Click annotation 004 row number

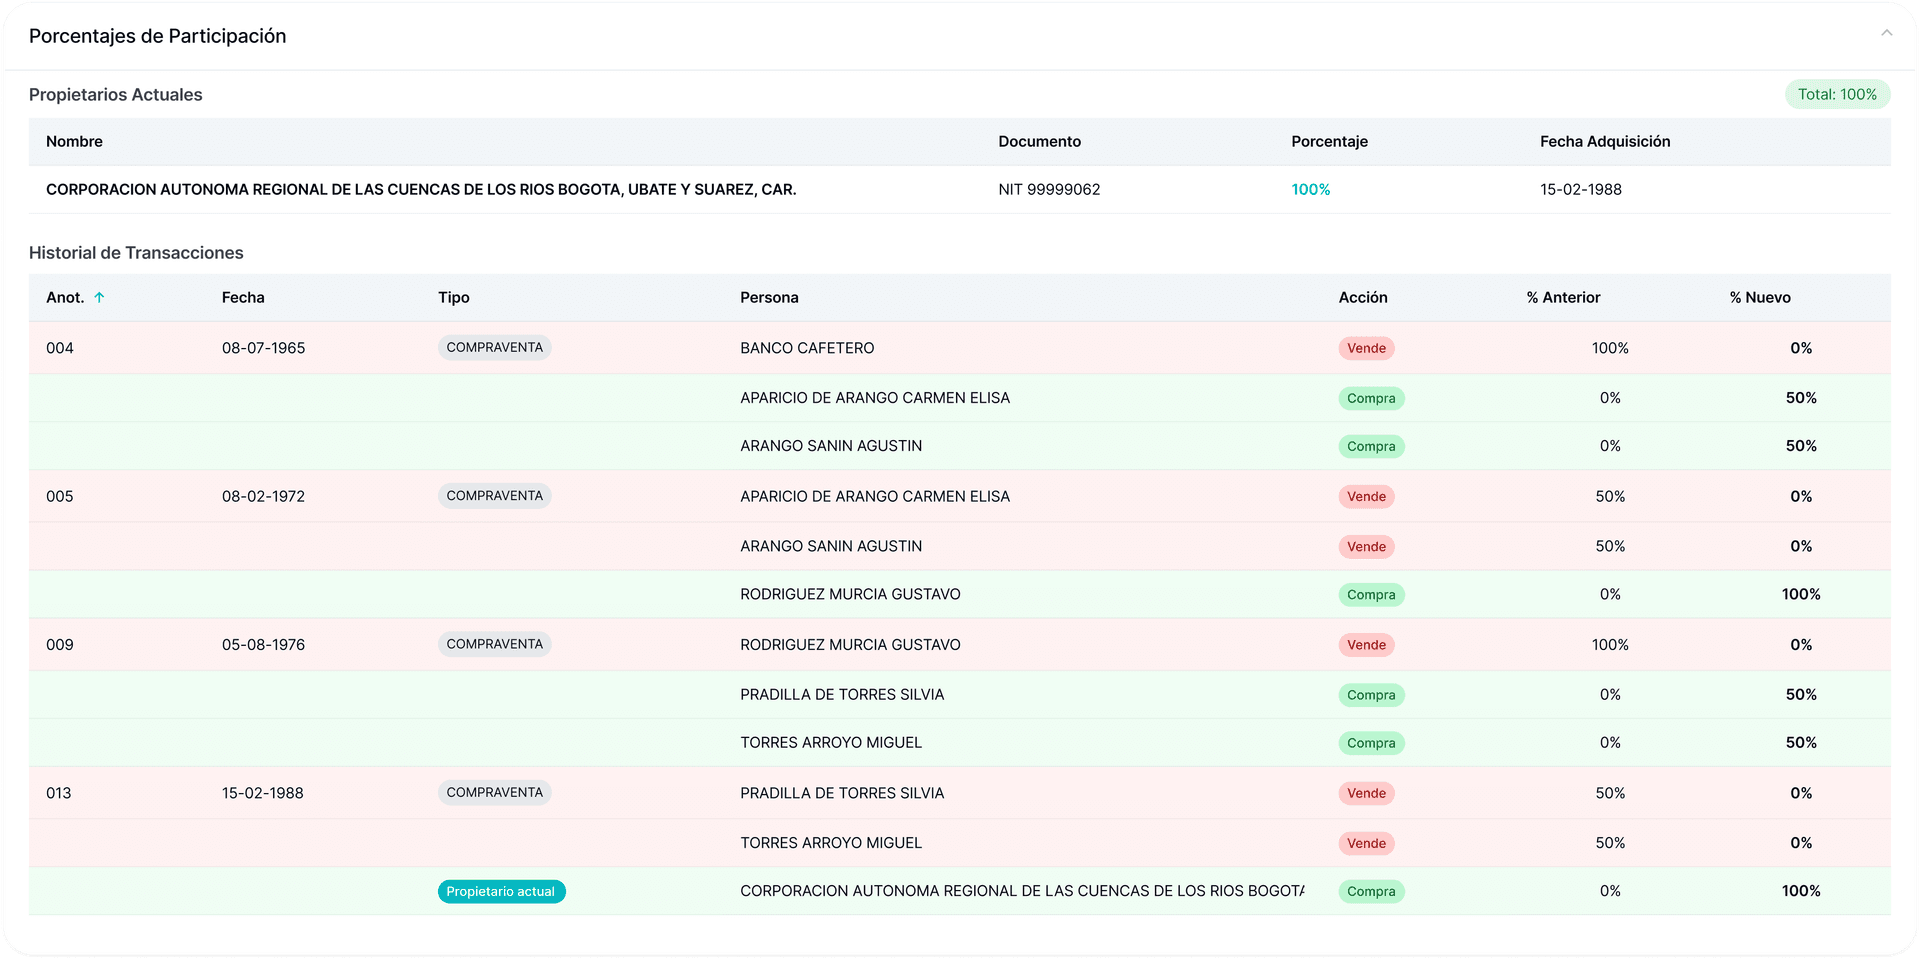tap(60, 348)
